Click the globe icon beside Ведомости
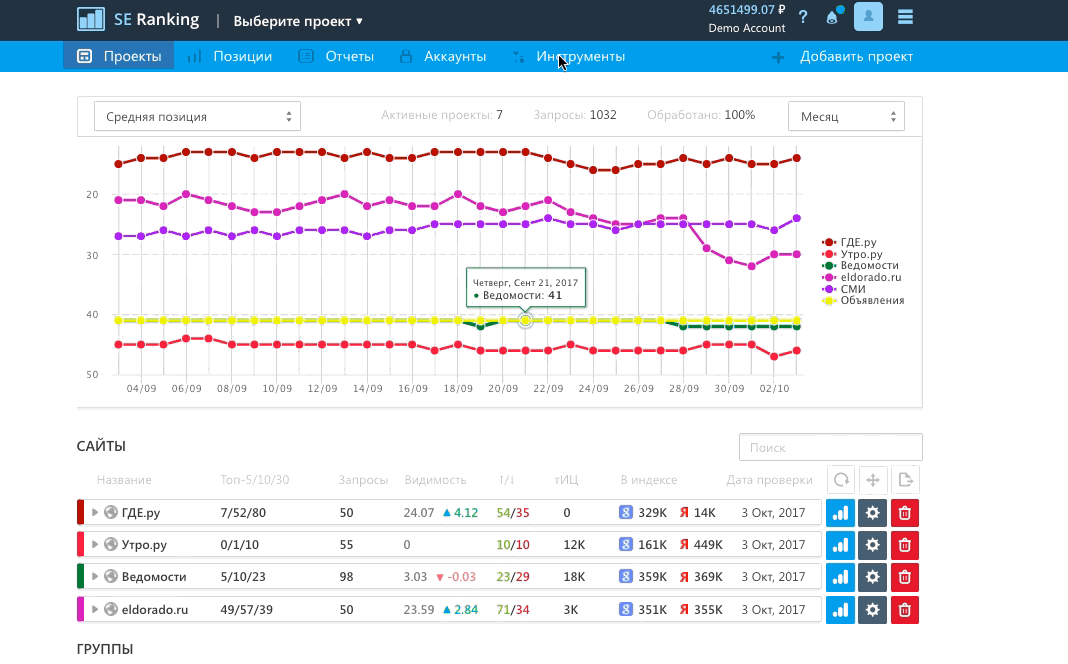The height and width of the screenshot is (664, 1068). (111, 577)
